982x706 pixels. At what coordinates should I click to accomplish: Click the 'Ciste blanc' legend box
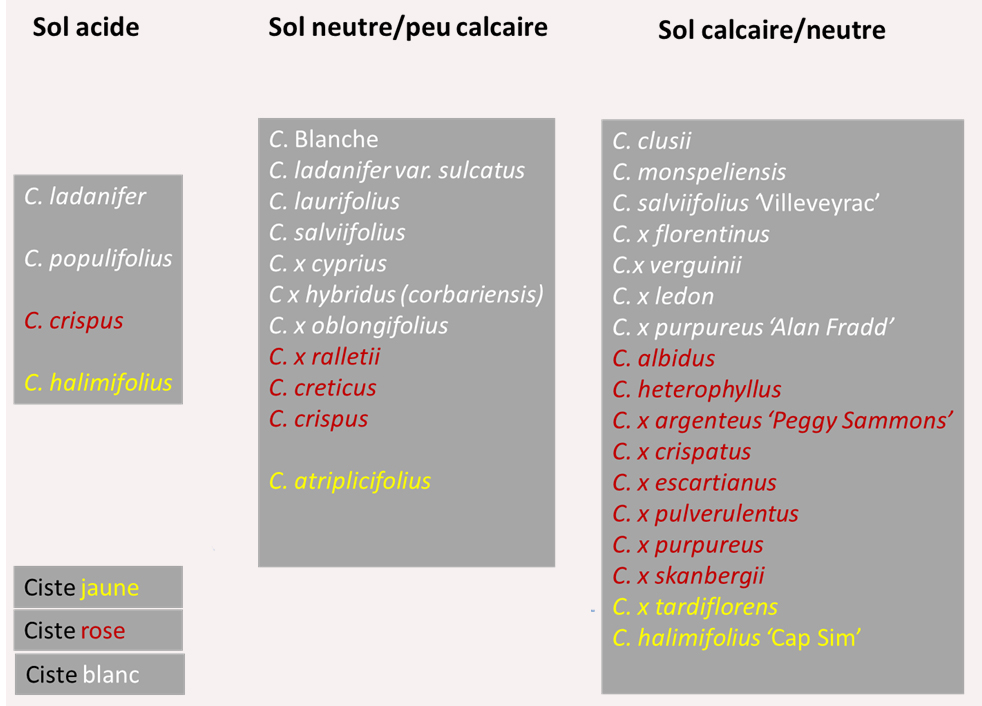pyautogui.click(x=99, y=674)
